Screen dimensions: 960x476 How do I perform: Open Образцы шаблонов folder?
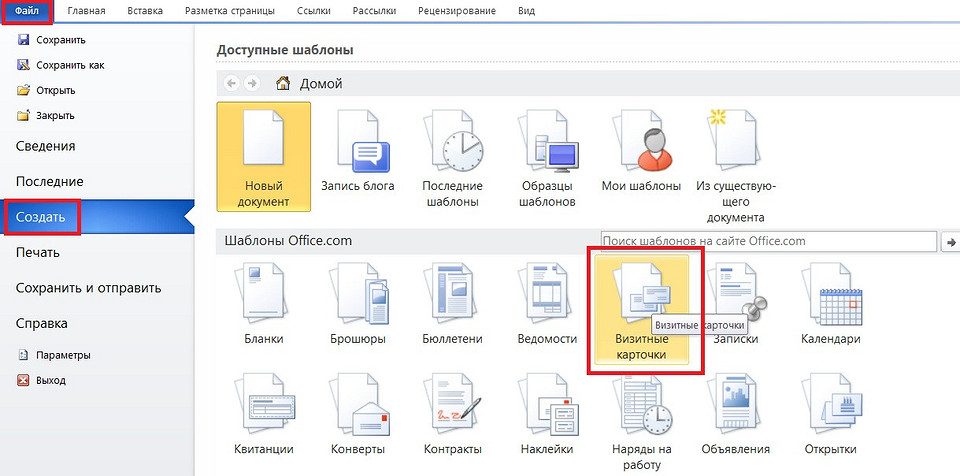click(548, 156)
